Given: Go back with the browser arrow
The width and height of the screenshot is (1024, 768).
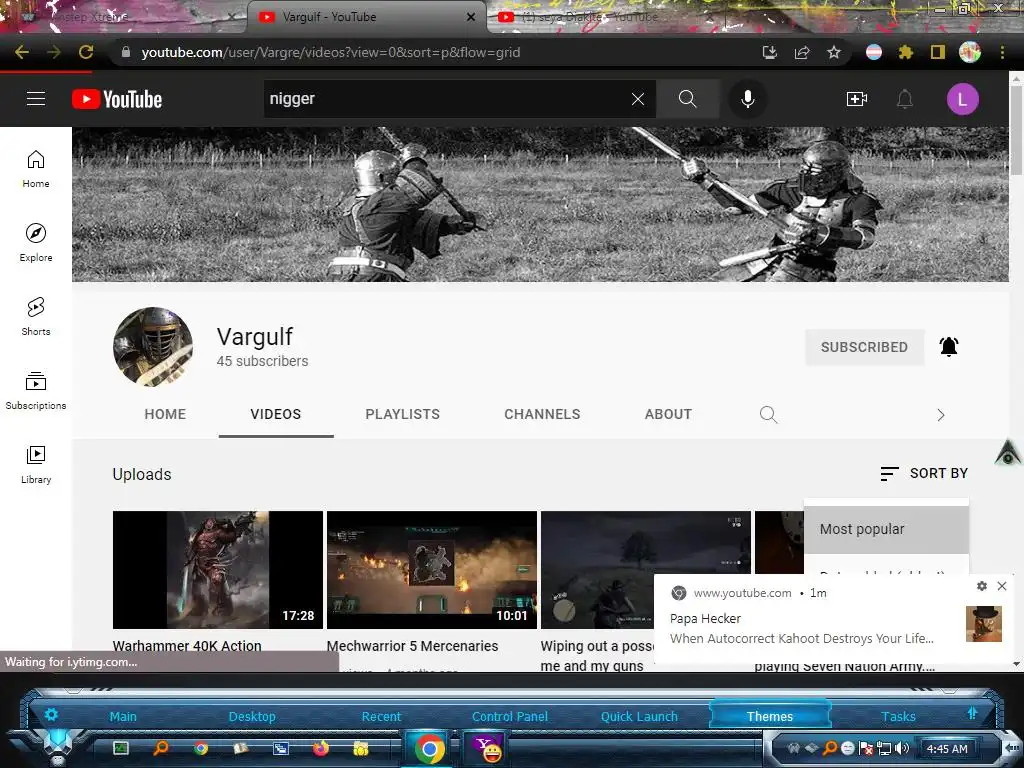Looking at the screenshot, I should [x=22, y=52].
